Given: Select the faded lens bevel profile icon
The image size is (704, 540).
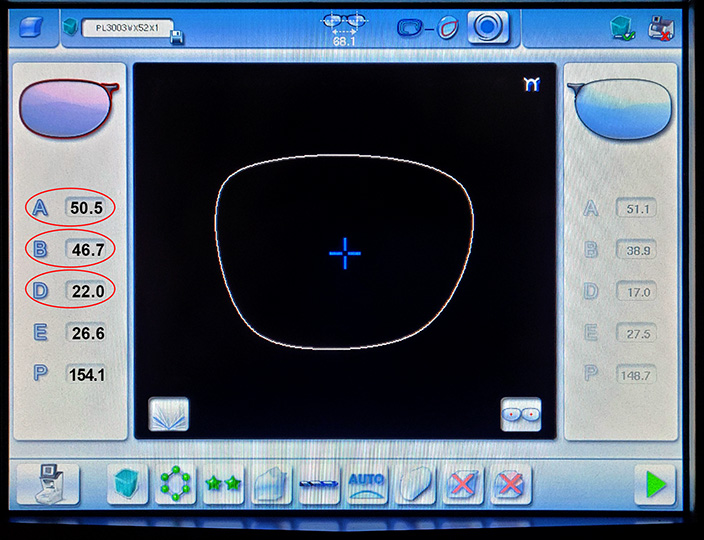Looking at the screenshot, I should tap(271, 484).
